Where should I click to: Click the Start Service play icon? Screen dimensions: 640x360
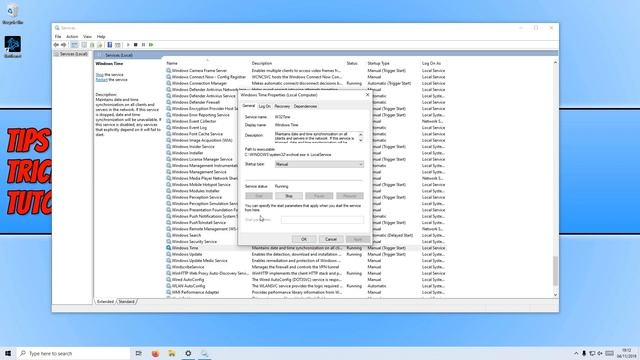click(x=128, y=45)
